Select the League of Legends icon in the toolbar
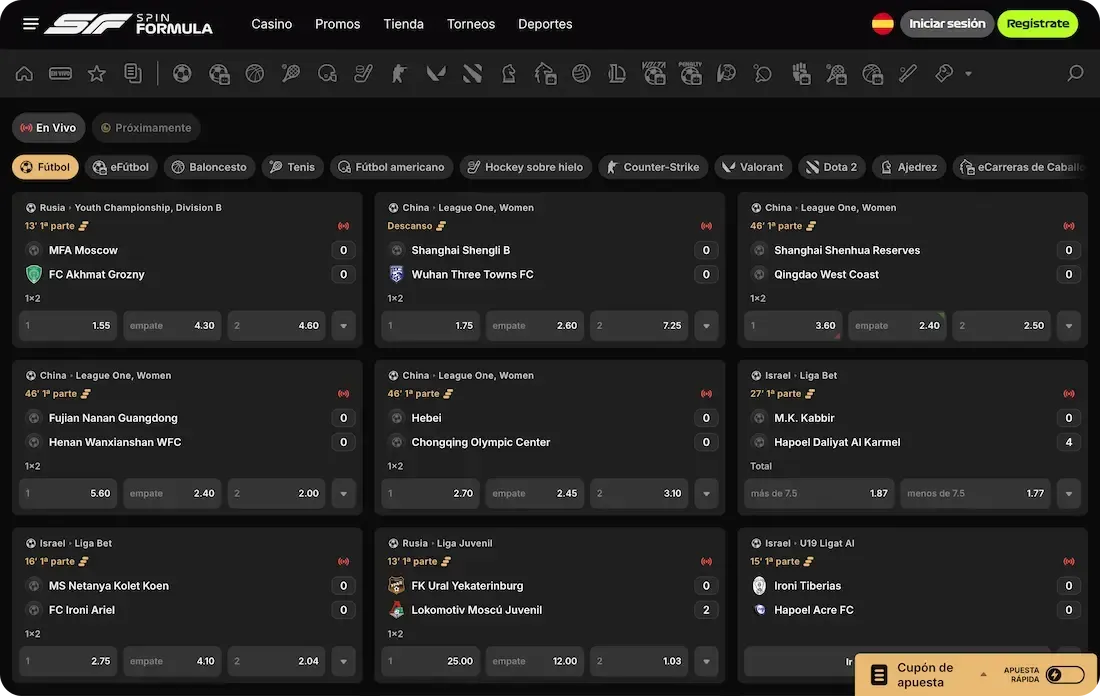 (x=617, y=73)
